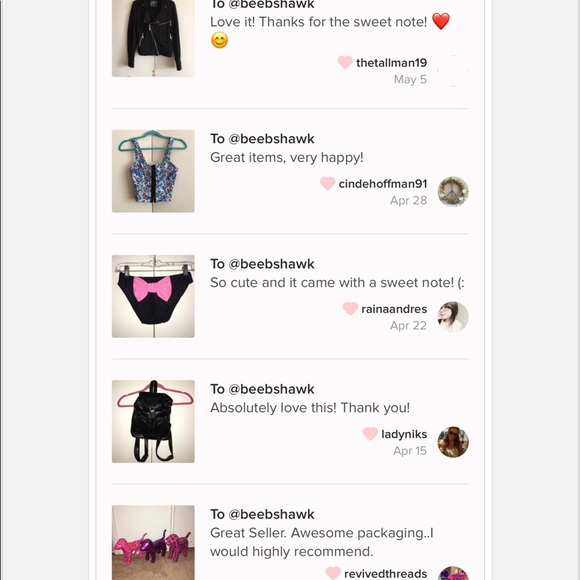Open cindehoffman91's peace sign avatar
580x580 pixels.
point(453,191)
